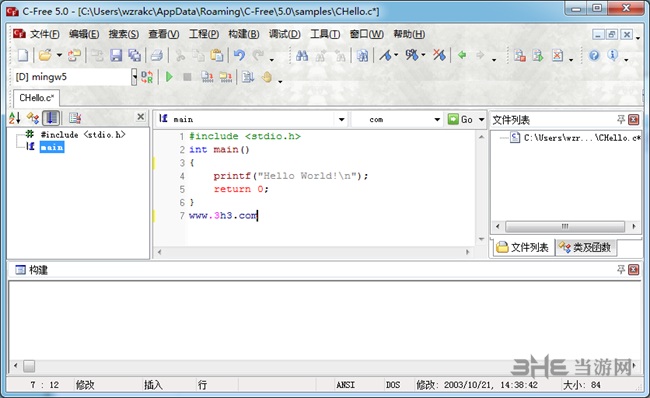Open the main function dropdown in editor bar

pos(341,119)
